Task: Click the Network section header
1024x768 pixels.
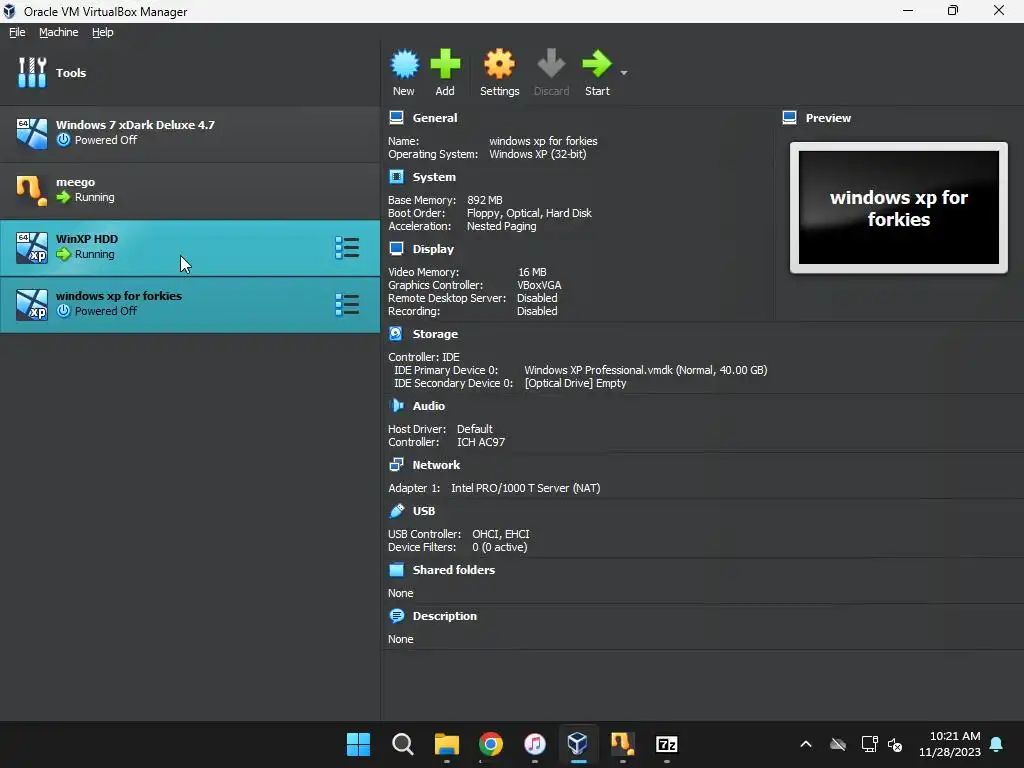Action: [x=436, y=465]
